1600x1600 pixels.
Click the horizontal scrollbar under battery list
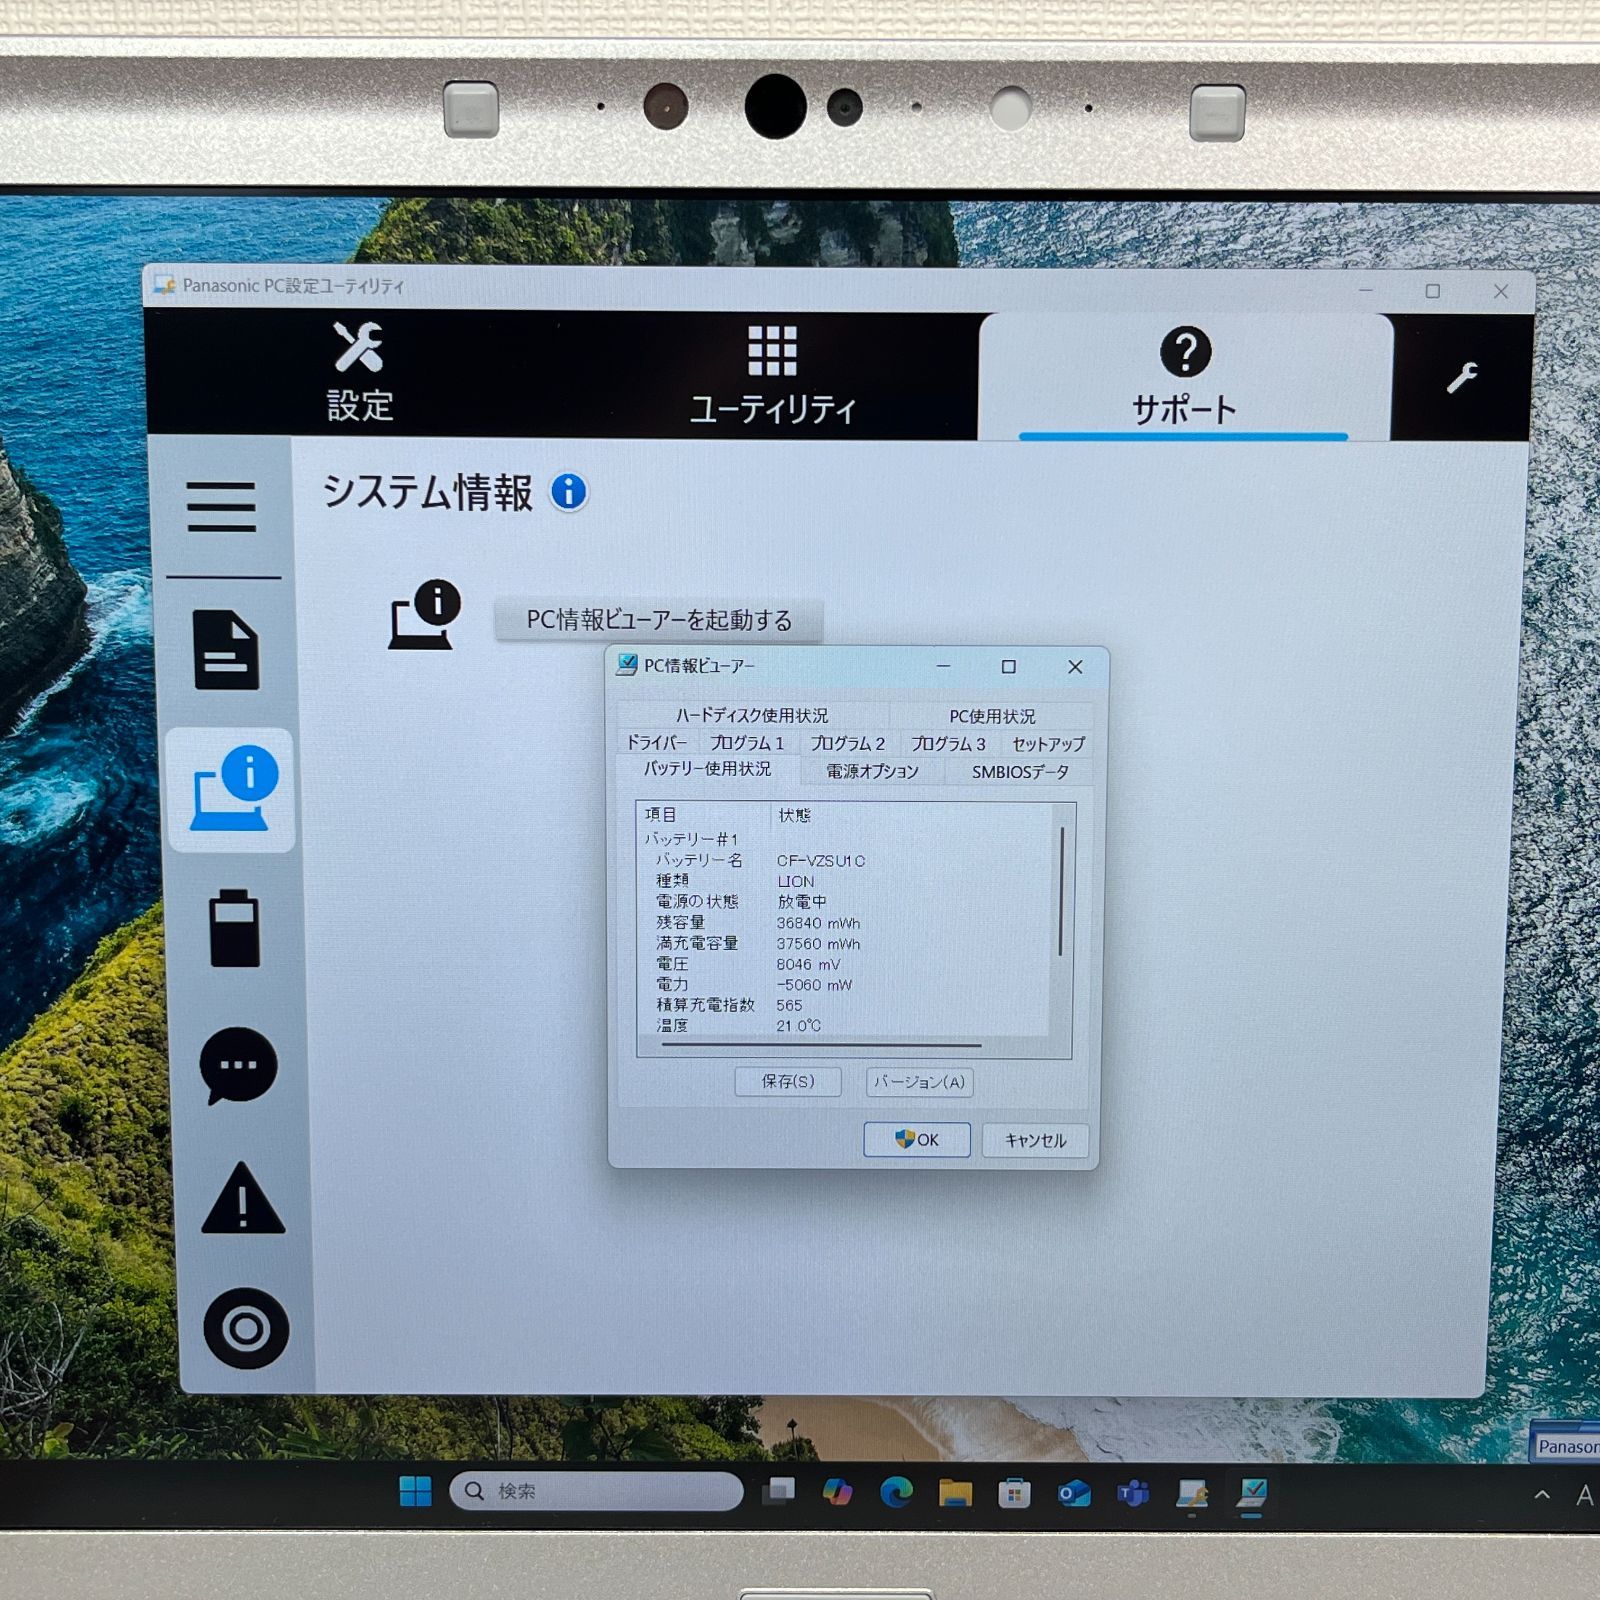tap(821, 1045)
